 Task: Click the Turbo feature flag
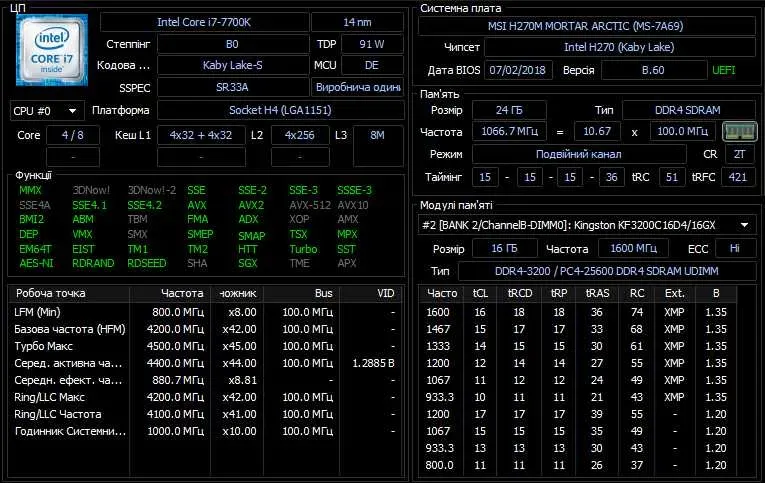tap(303, 249)
